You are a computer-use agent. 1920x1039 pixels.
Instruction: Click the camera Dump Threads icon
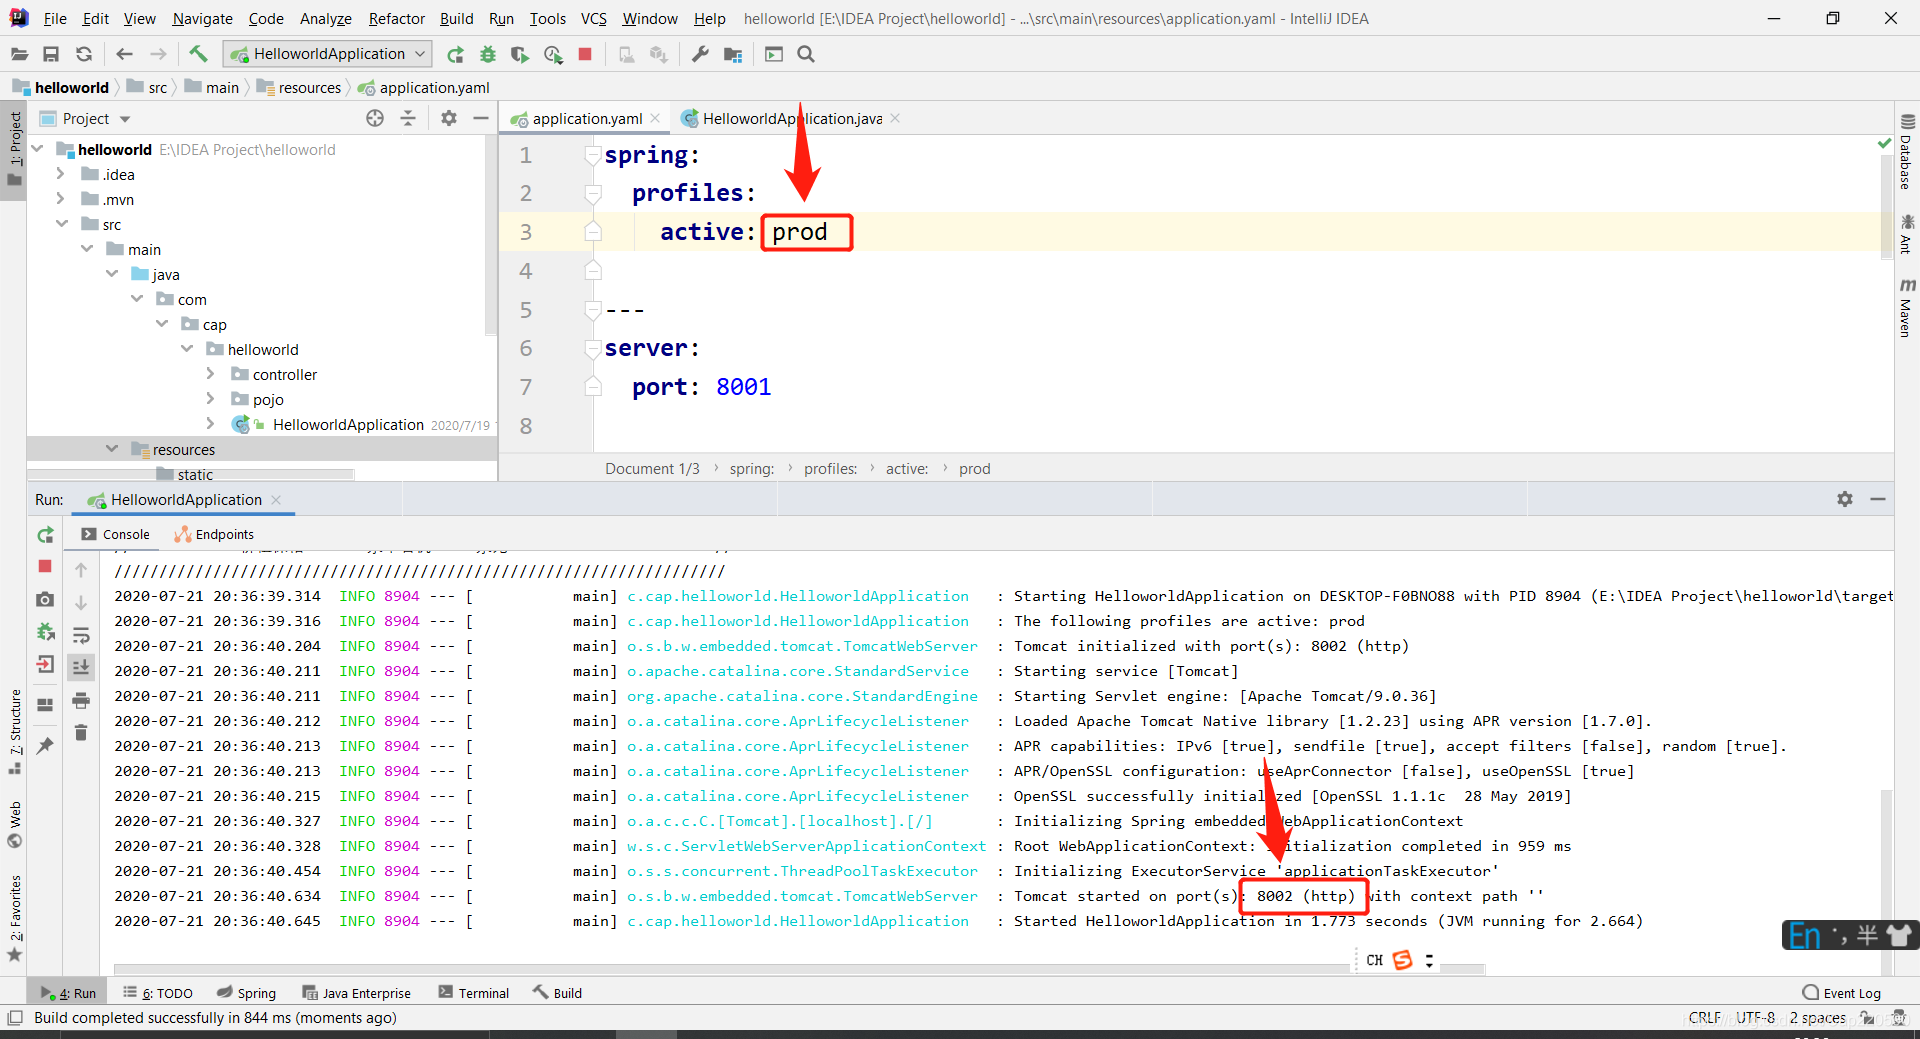pyautogui.click(x=45, y=599)
